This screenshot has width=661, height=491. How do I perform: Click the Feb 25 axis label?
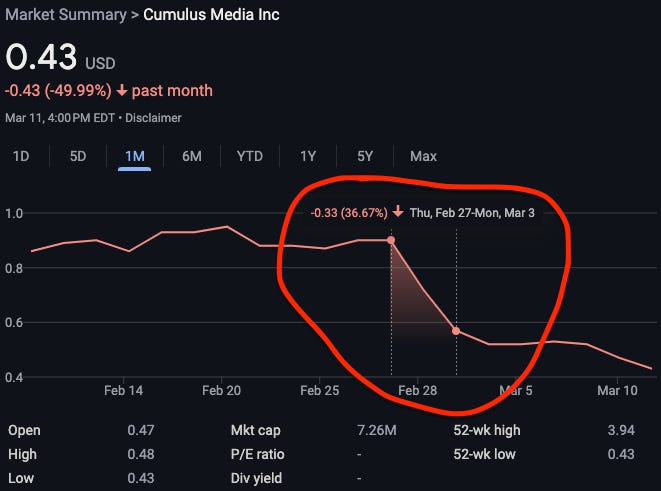[x=320, y=391]
